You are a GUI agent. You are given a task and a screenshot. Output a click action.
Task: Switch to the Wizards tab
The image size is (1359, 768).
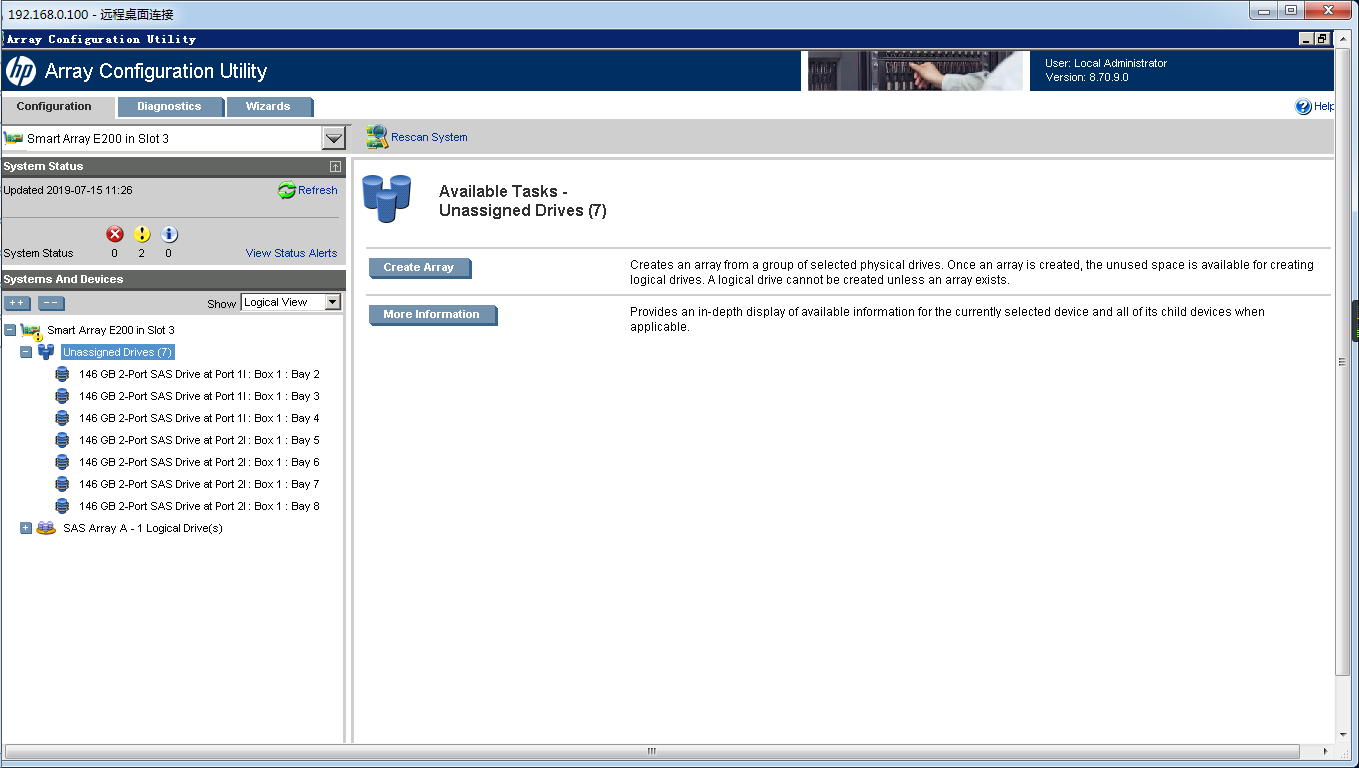(268, 106)
